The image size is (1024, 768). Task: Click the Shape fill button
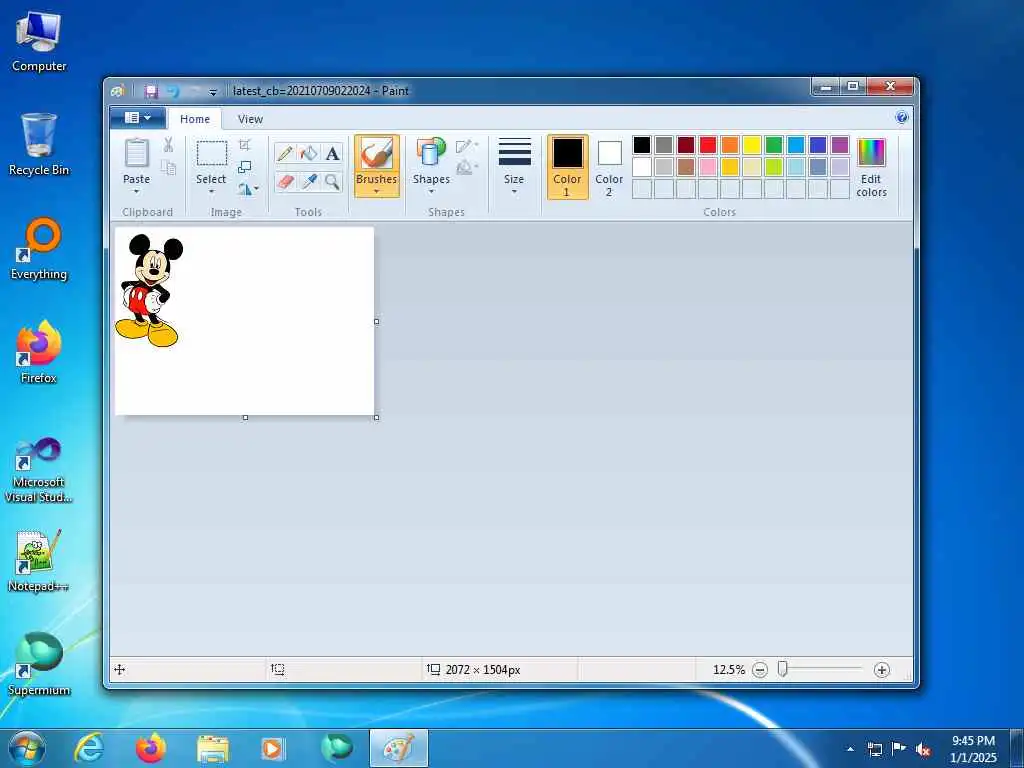(466, 168)
